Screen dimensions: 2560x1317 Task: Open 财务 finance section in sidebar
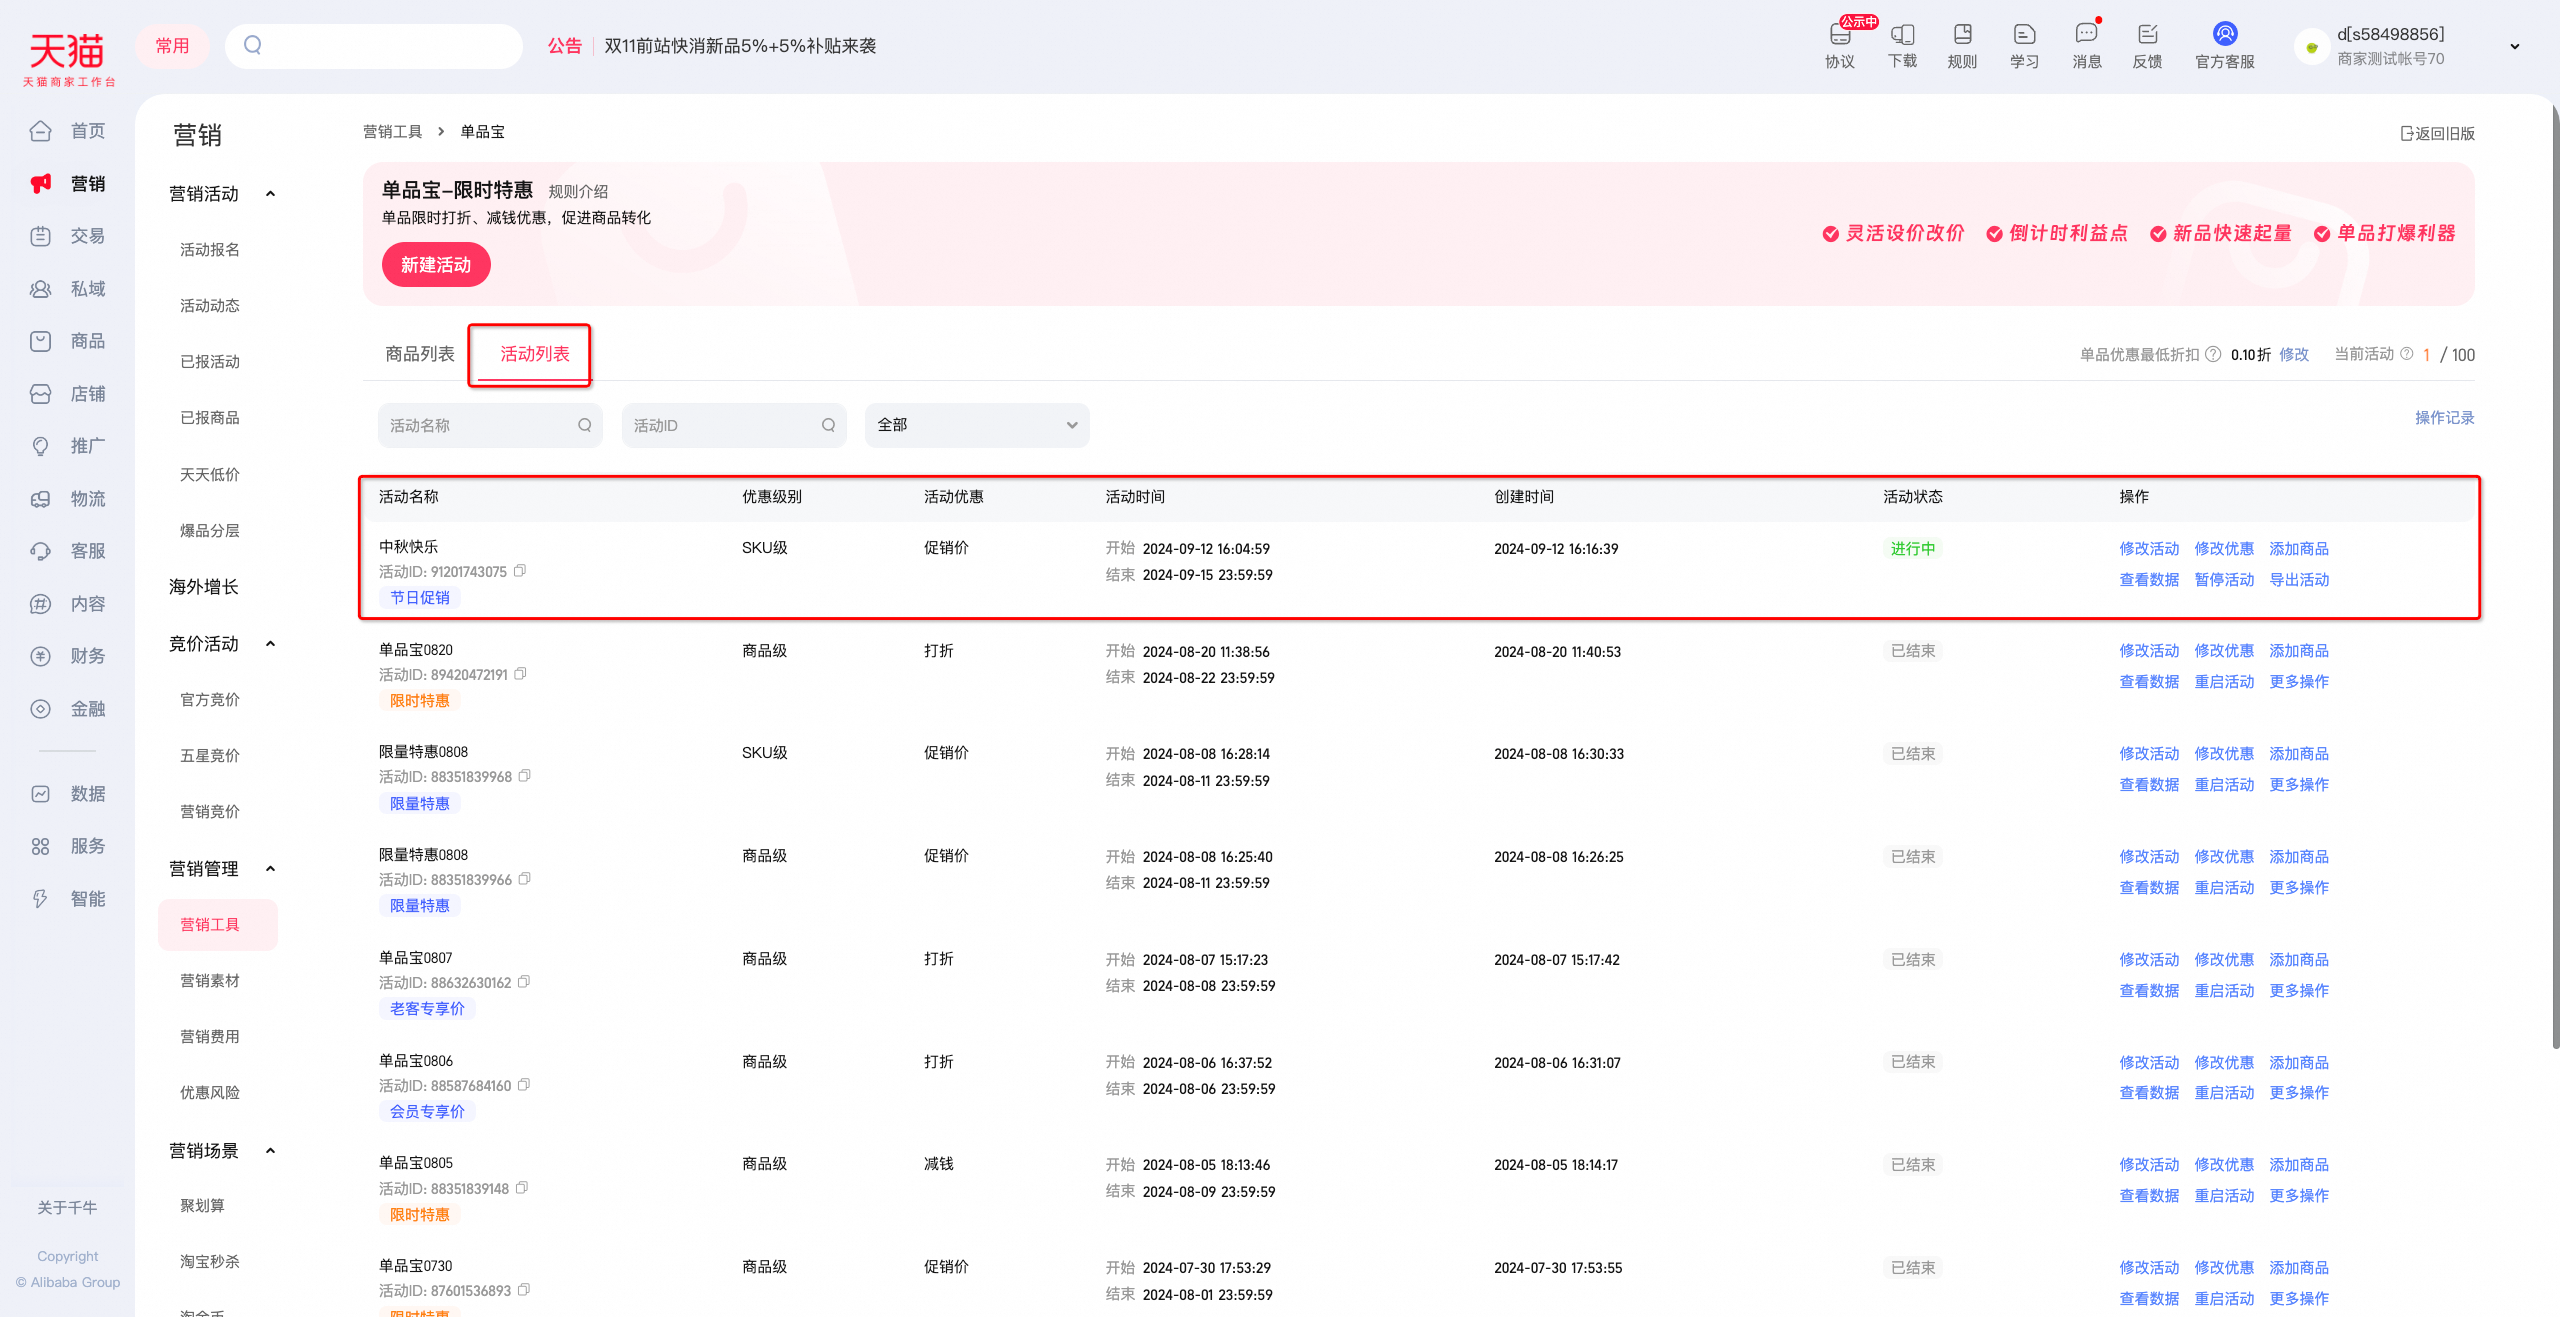click(x=68, y=656)
